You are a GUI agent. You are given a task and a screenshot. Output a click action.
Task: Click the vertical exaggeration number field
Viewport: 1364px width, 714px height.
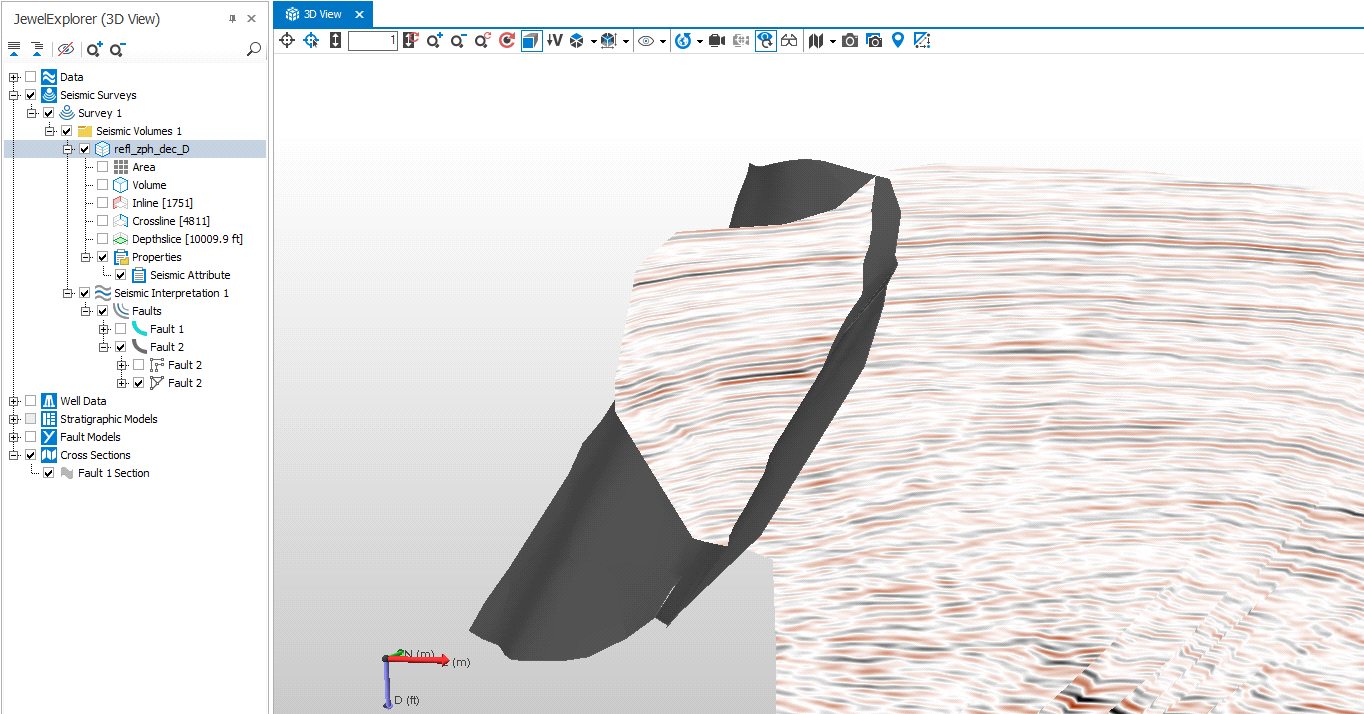click(372, 41)
